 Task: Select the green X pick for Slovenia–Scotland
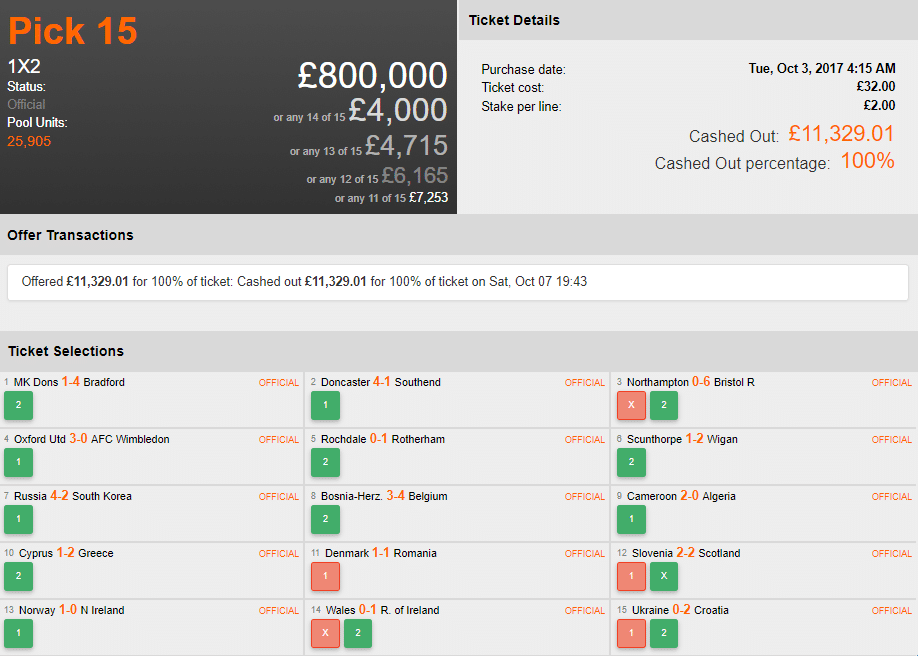tap(664, 576)
